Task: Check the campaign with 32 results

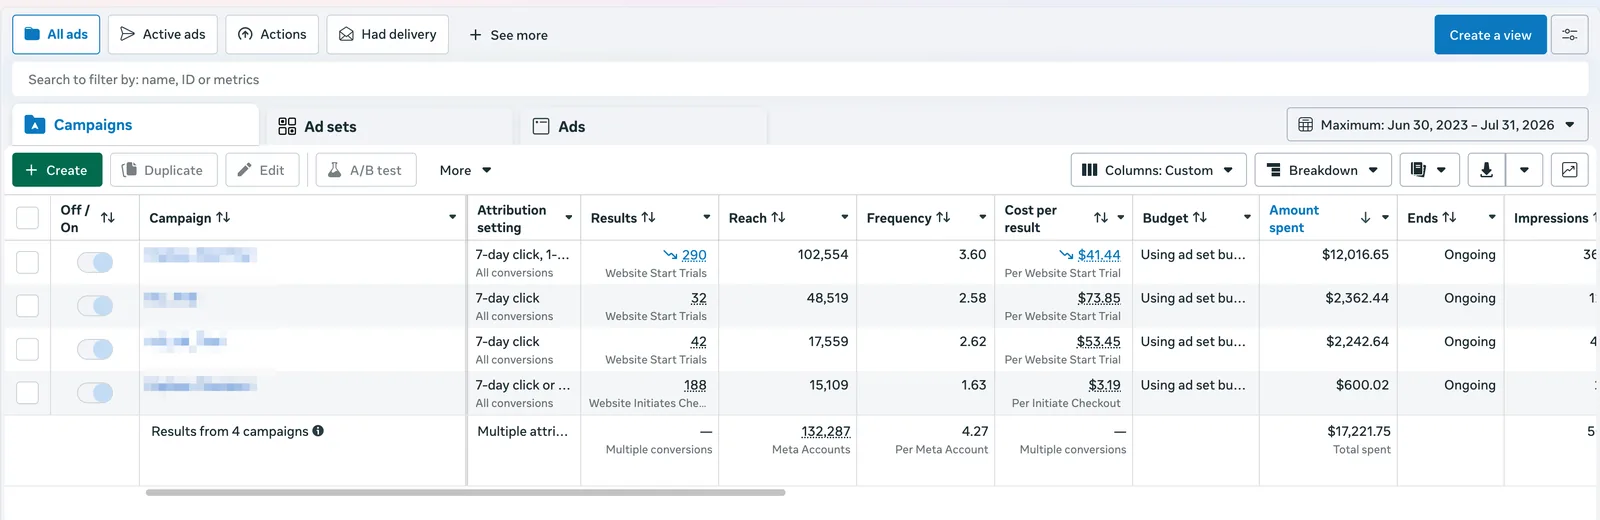Action: (x=28, y=305)
